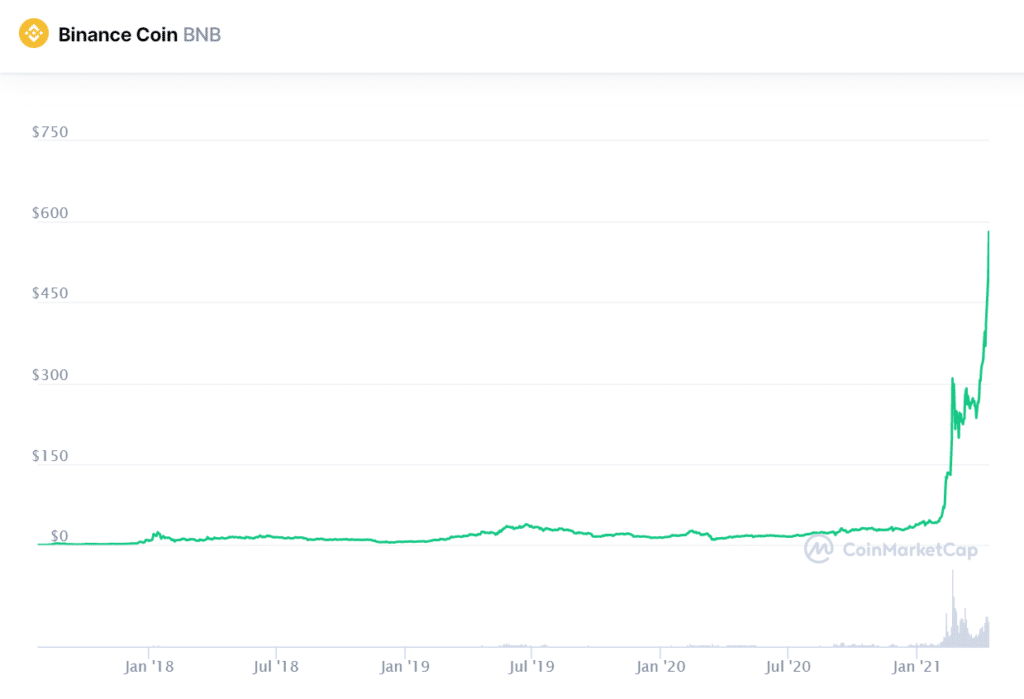
Task: Click the Jul '20 x-axis label
Action: [788, 666]
